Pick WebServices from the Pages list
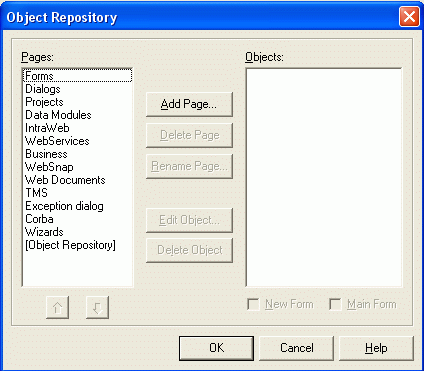Viewport: 424px width, 371px height. click(77, 141)
